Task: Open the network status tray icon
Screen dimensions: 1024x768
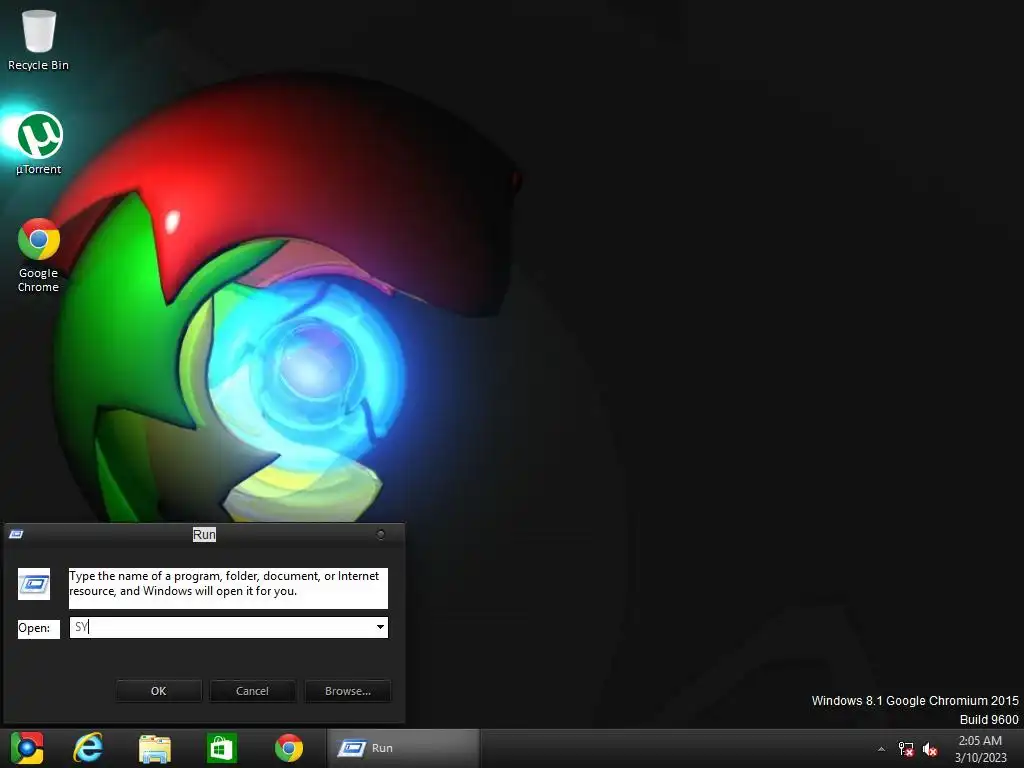Action: (906, 749)
